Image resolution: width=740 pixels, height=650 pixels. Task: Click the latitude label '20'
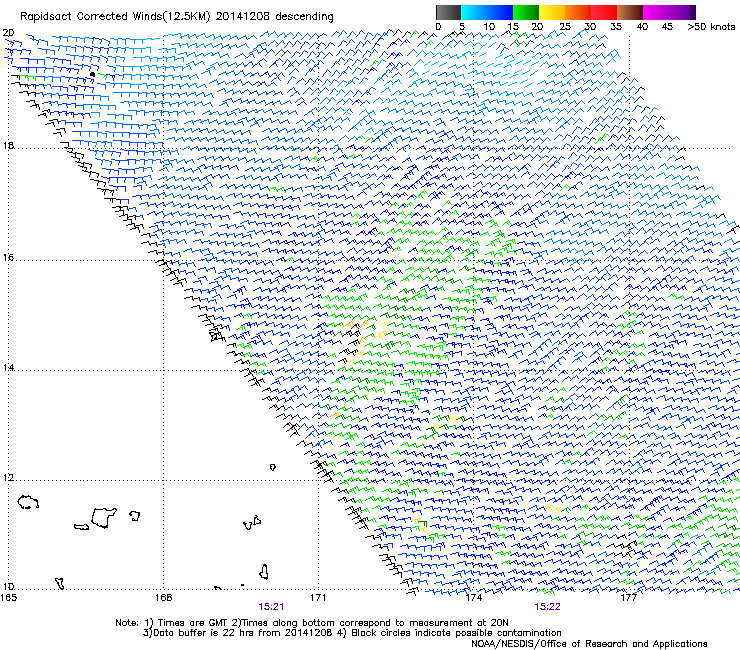tap(8, 33)
